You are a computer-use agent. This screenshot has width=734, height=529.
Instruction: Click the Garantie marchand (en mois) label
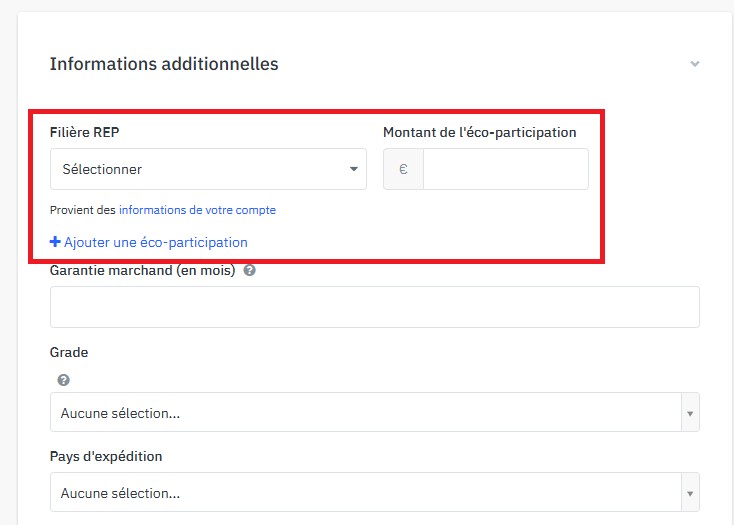[x=142, y=270]
